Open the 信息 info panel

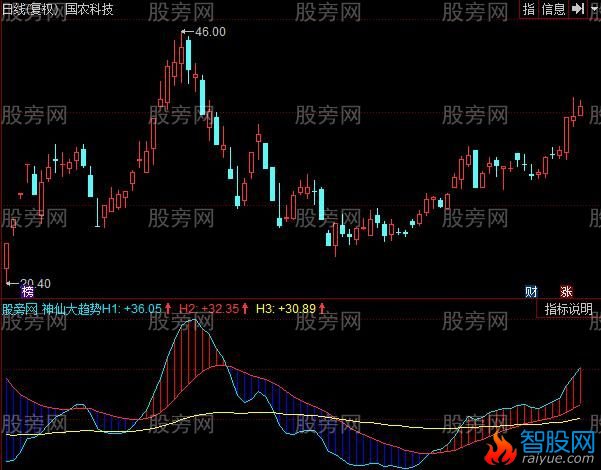coord(554,9)
